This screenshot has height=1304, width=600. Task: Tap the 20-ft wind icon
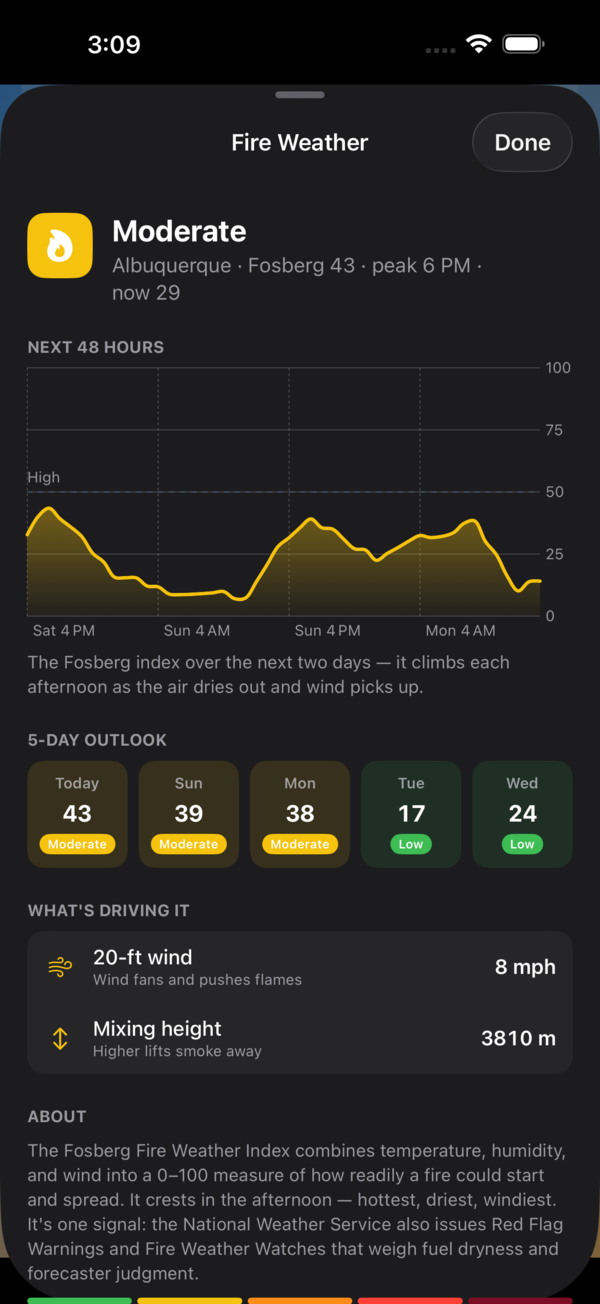pos(60,967)
